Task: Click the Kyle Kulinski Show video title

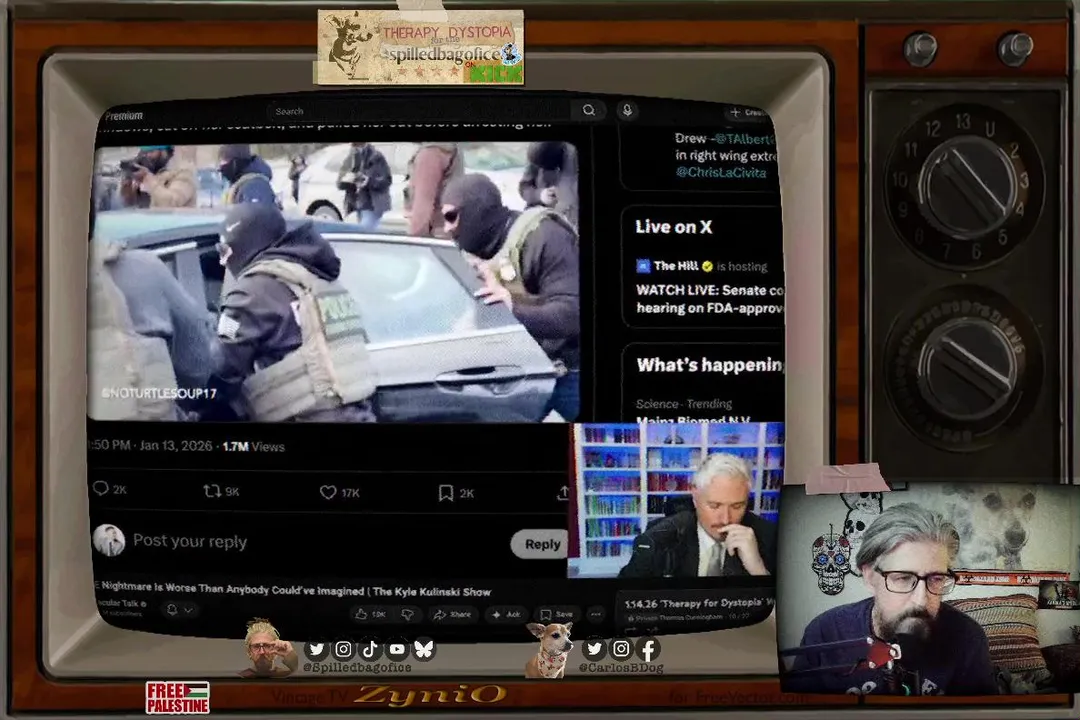Action: pyautogui.click(x=296, y=589)
